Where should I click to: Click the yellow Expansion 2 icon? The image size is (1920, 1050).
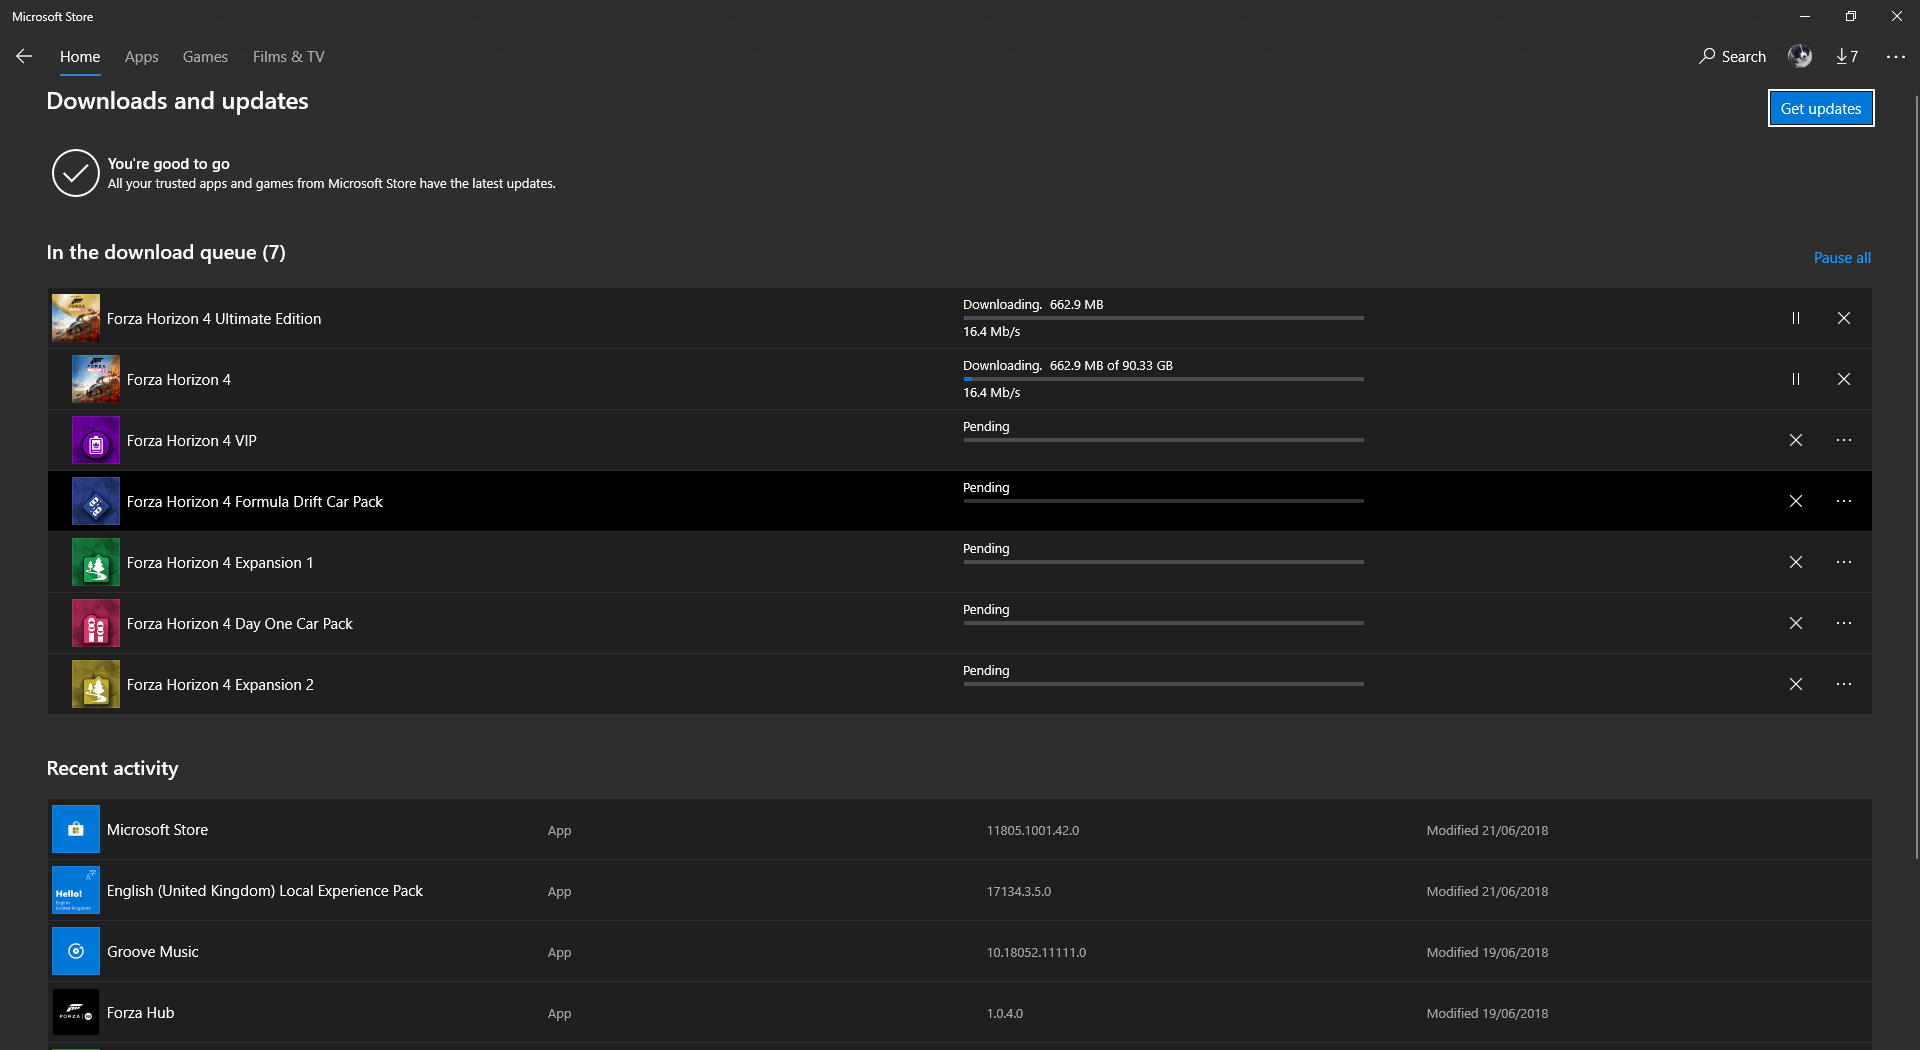(x=96, y=684)
